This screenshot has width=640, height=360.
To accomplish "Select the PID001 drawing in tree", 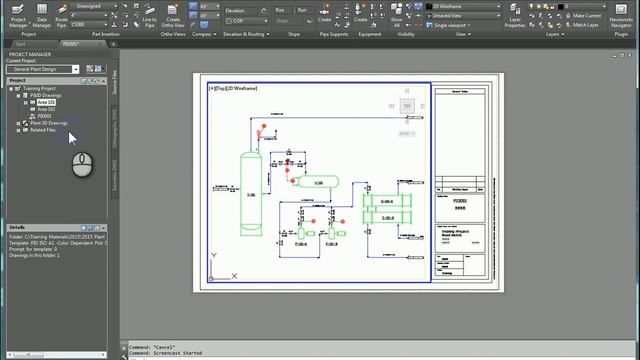I will click(x=44, y=116).
